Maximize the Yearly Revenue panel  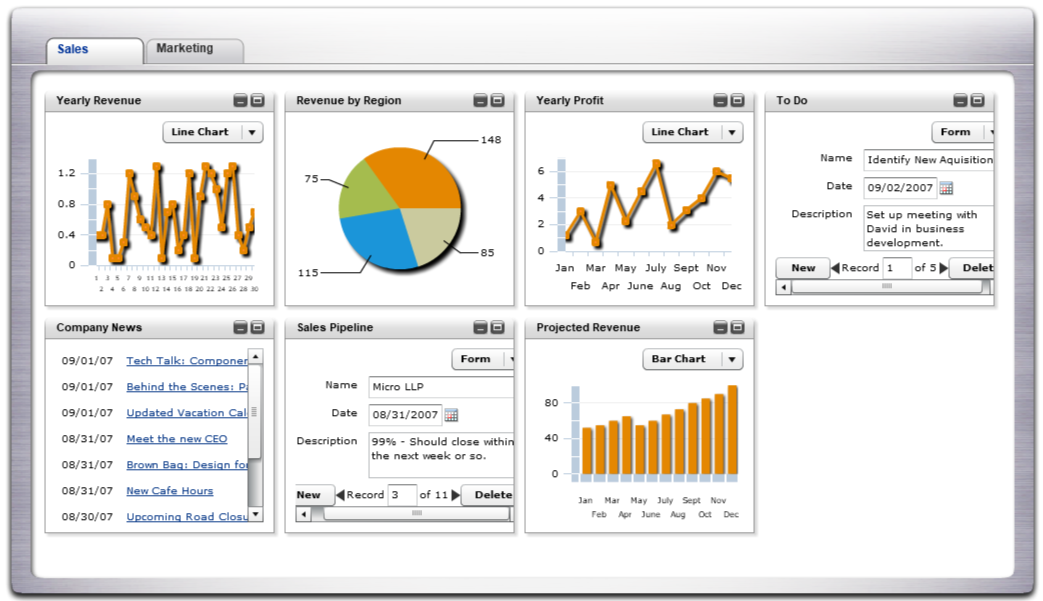[257, 100]
